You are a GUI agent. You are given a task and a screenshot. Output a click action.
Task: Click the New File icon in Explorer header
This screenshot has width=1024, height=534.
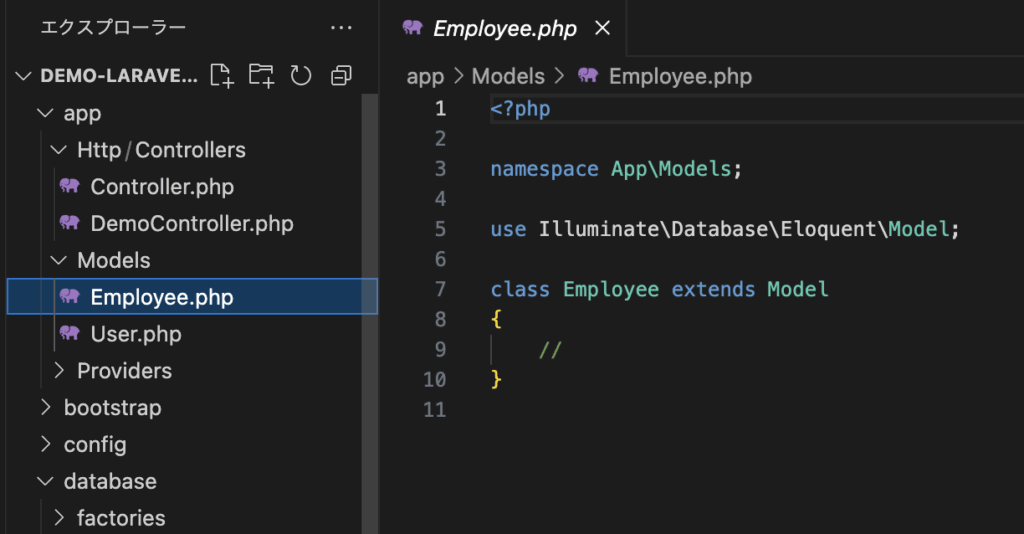tap(221, 75)
